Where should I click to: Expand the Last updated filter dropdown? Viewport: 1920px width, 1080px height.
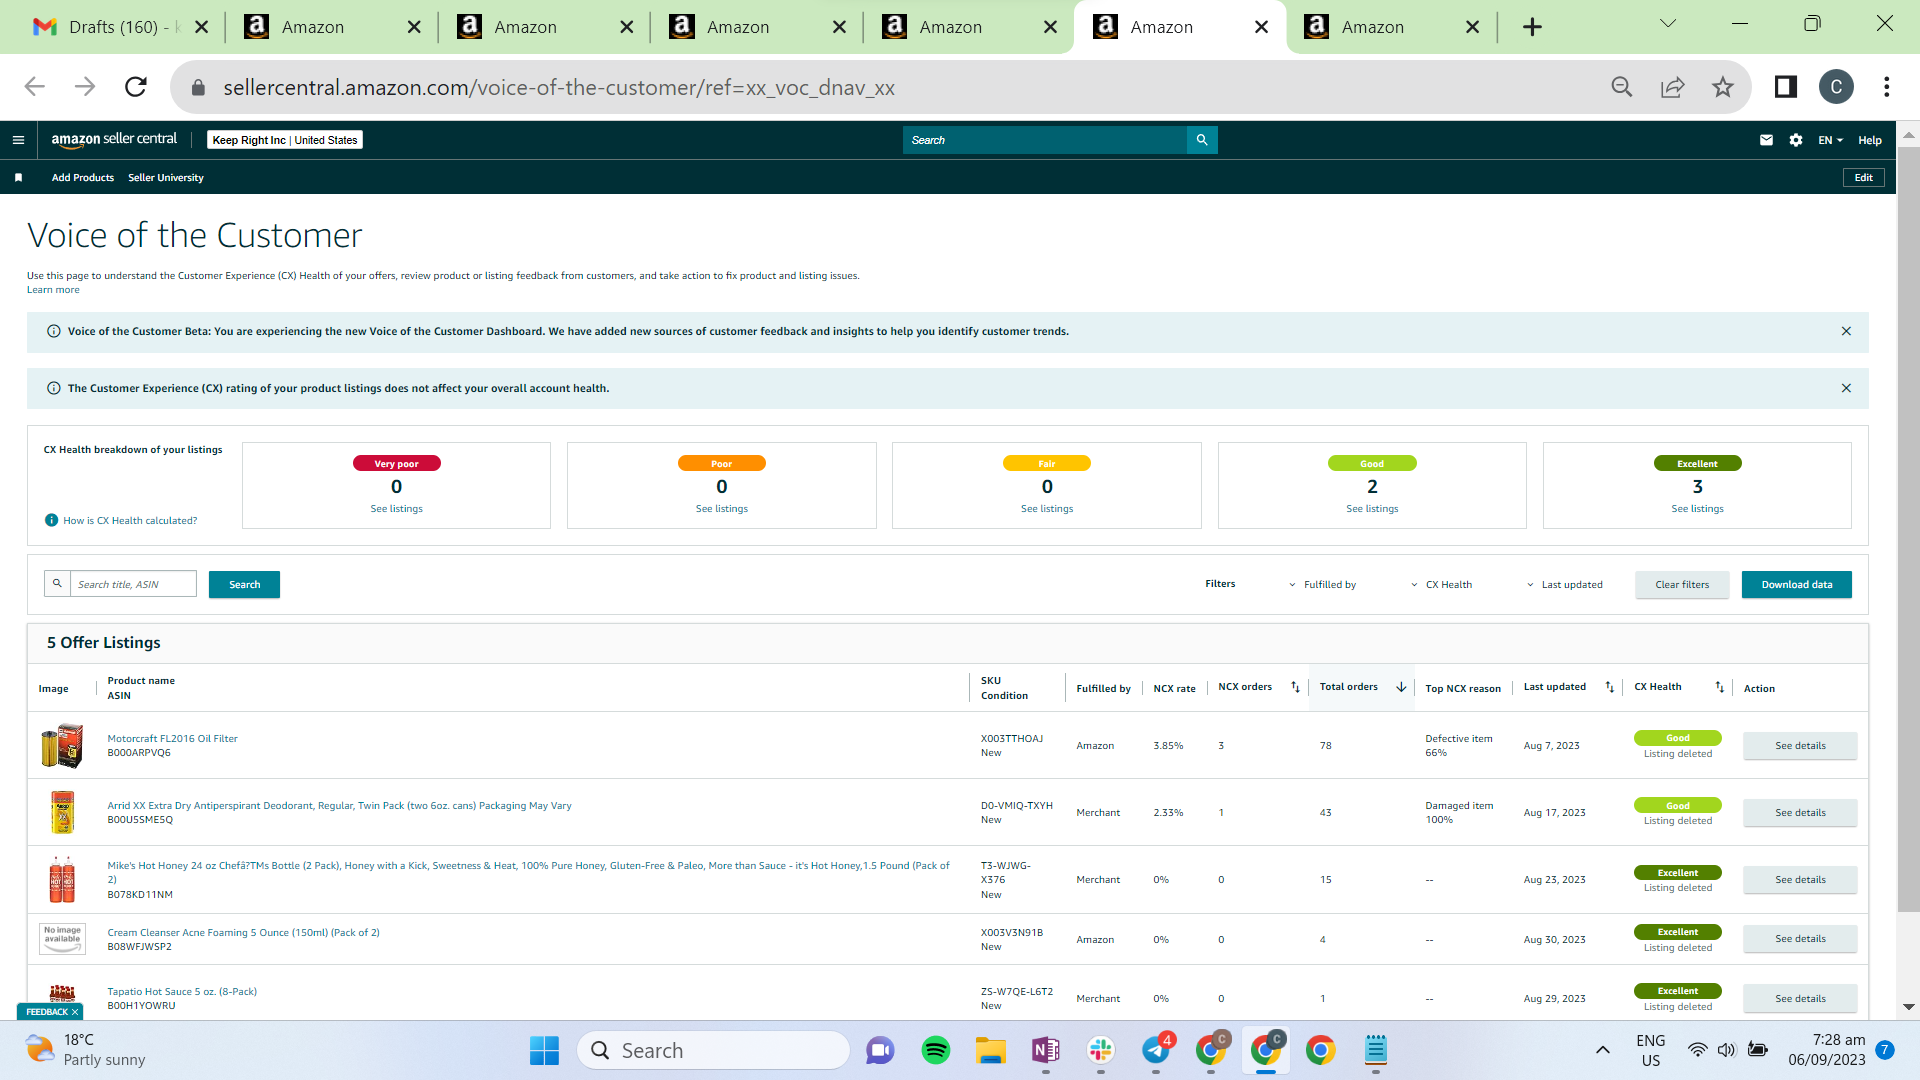pyautogui.click(x=1565, y=585)
